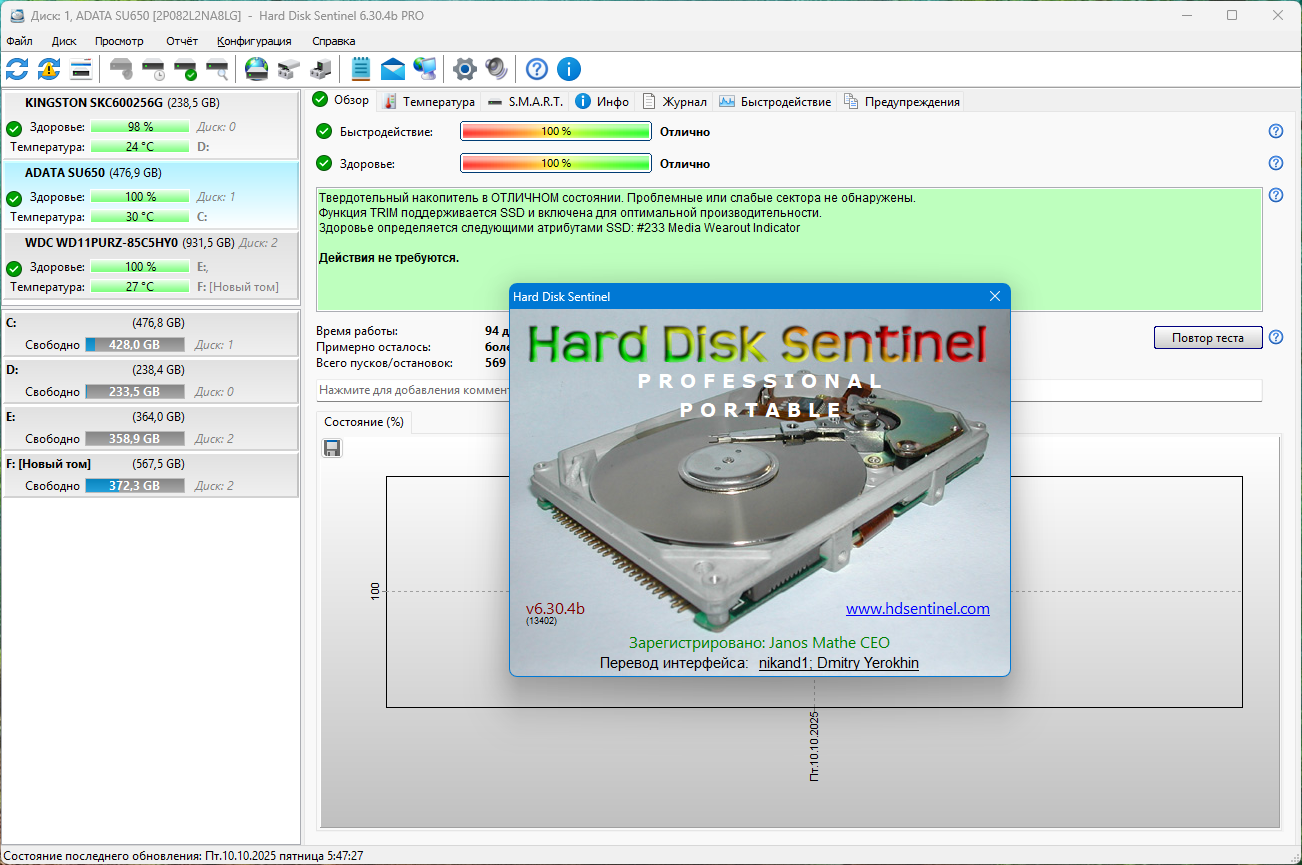Click the blue notepad report icon

point(361,69)
